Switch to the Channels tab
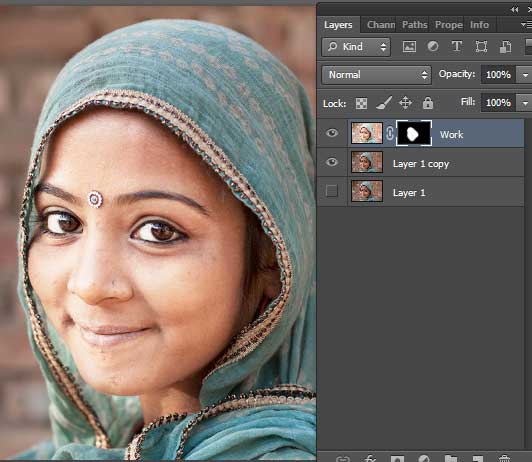The height and width of the screenshot is (462, 532). click(x=381, y=25)
